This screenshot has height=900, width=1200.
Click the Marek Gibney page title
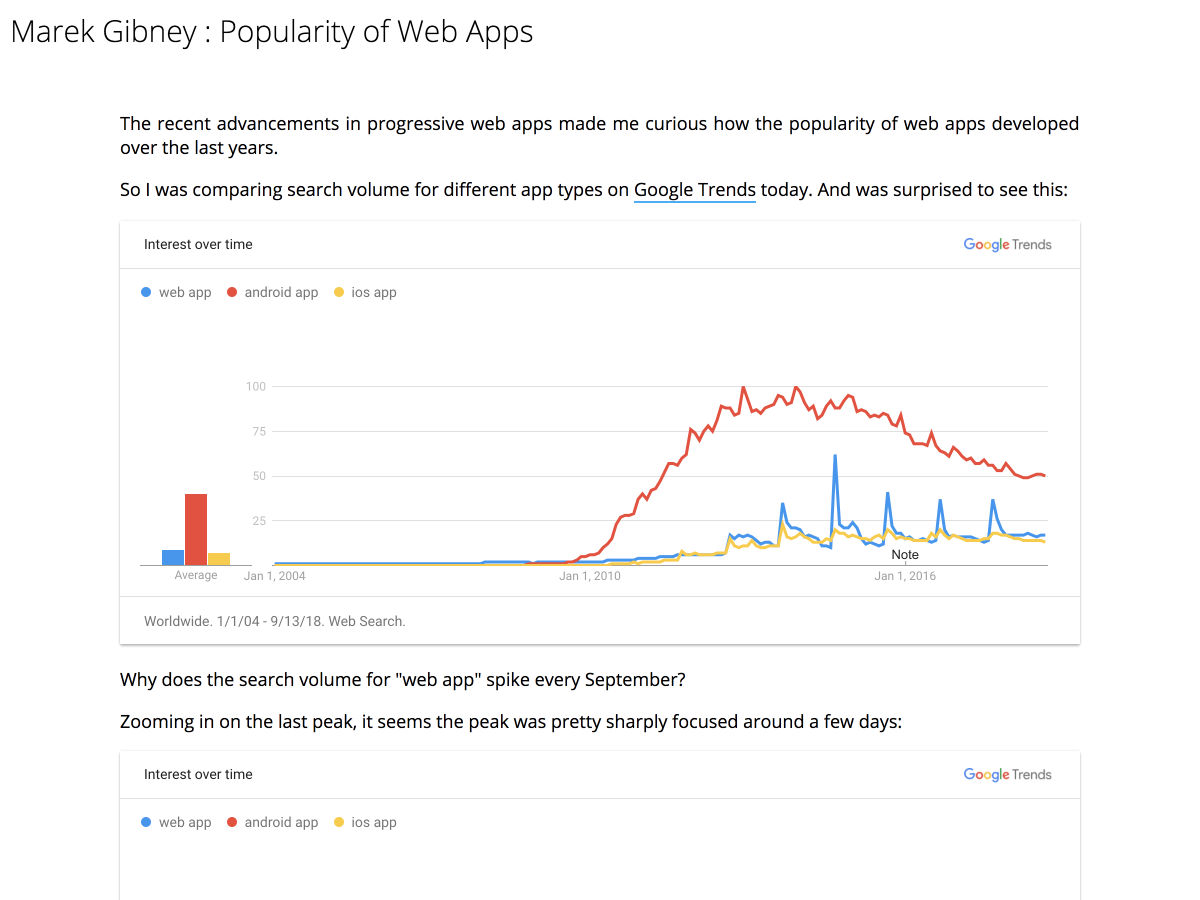271,31
